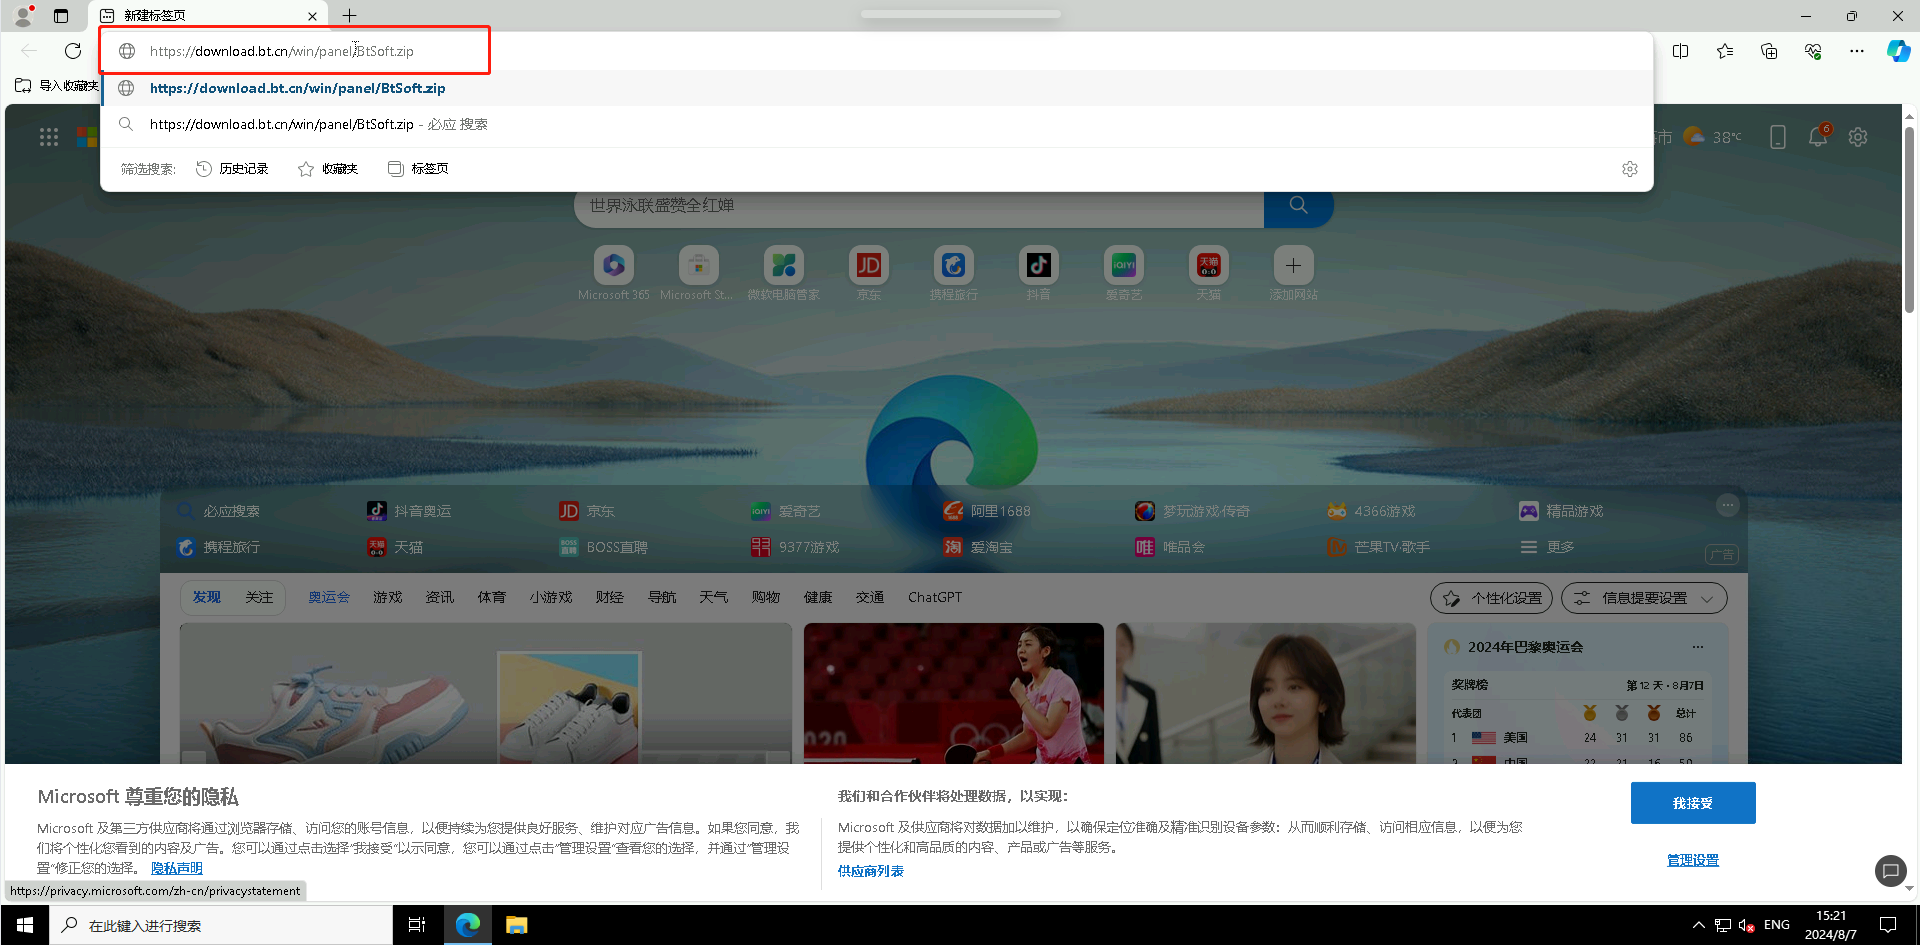
Task: Open the table tennis news thumbnail
Action: (x=954, y=693)
